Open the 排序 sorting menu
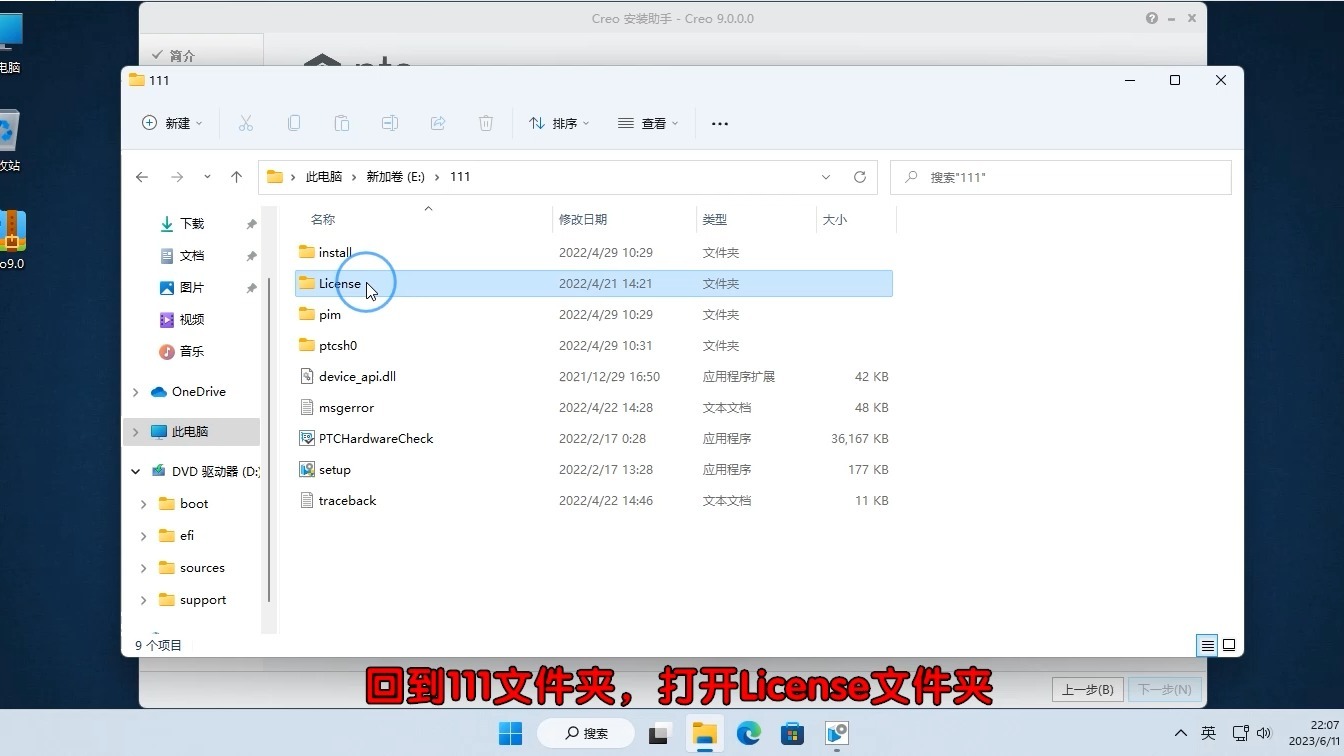Screen dimensions: 1344x756 click(x=559, y=123)
